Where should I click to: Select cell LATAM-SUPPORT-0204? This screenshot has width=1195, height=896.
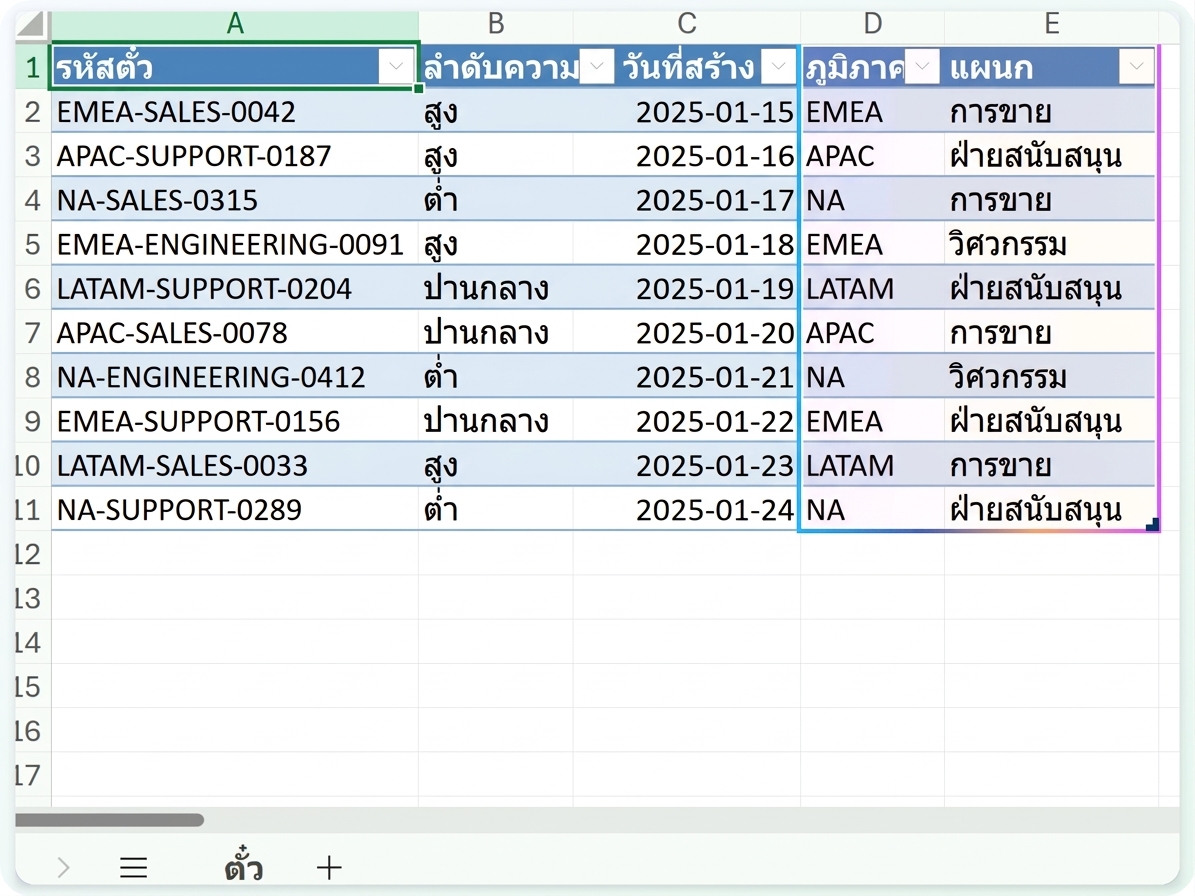235,289
